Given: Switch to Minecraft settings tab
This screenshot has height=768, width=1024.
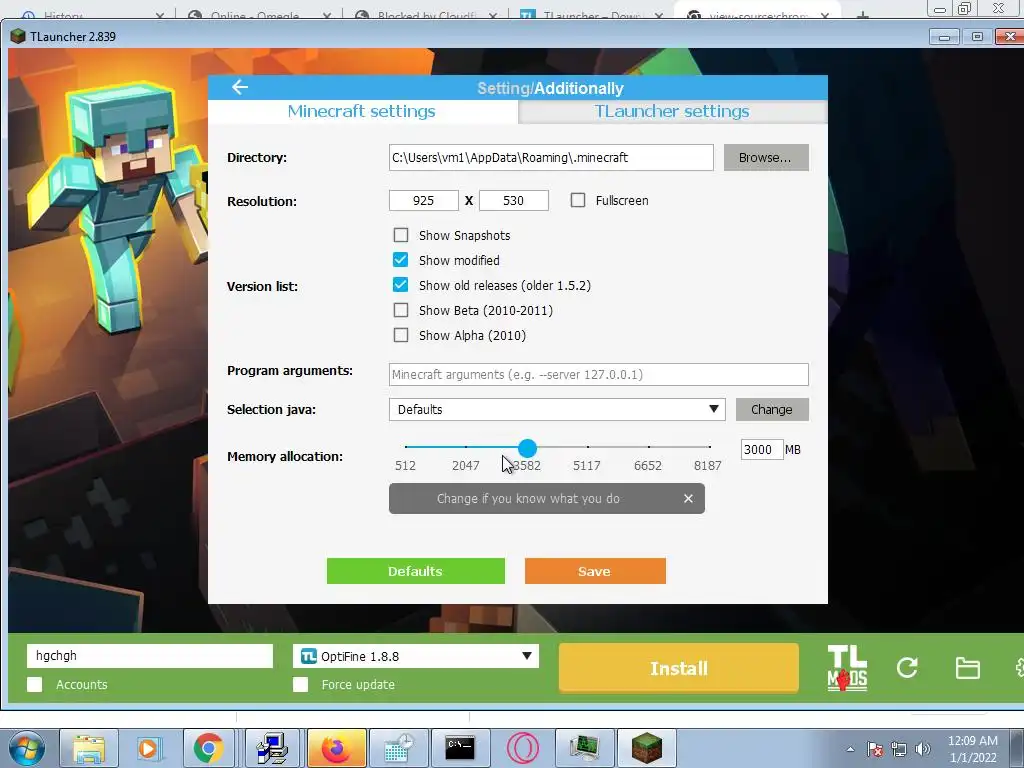Looking at the screenshot, I should coord(362,111).
